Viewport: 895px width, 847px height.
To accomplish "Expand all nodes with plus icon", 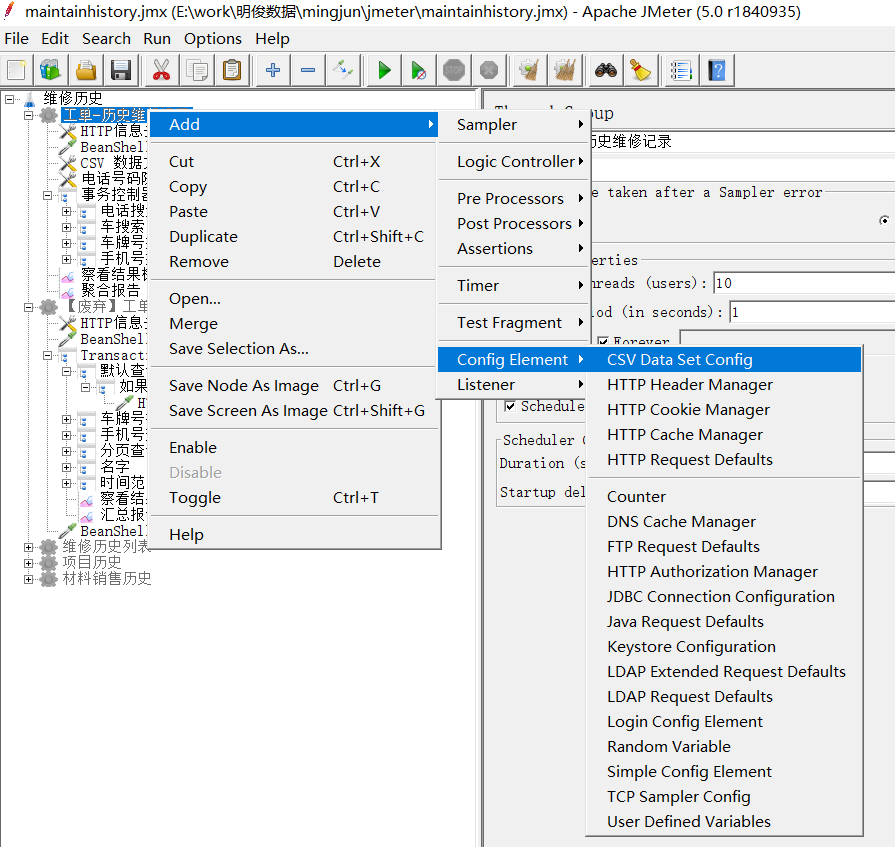I will [273, 70].
